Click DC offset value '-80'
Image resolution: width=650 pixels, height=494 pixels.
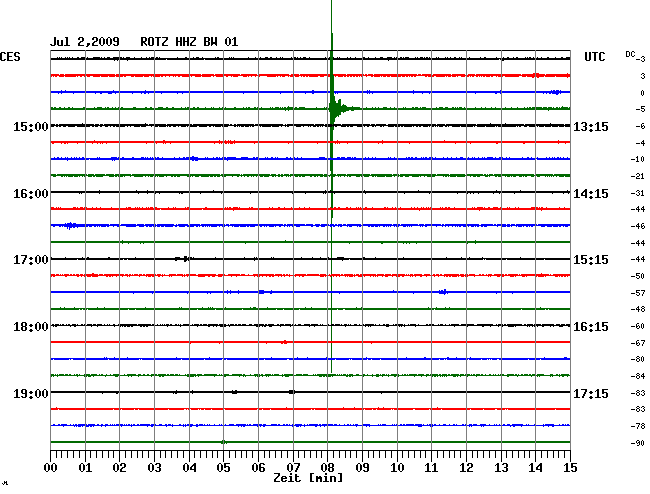638,359
